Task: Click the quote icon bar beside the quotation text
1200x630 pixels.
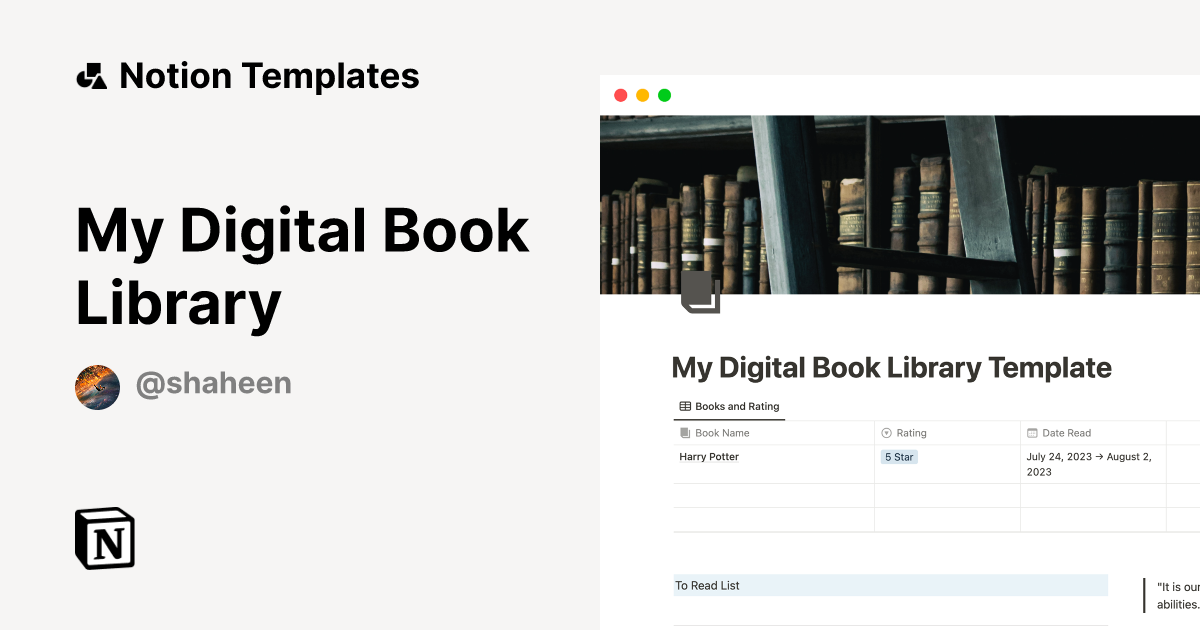Action: tap(1144, 594)
